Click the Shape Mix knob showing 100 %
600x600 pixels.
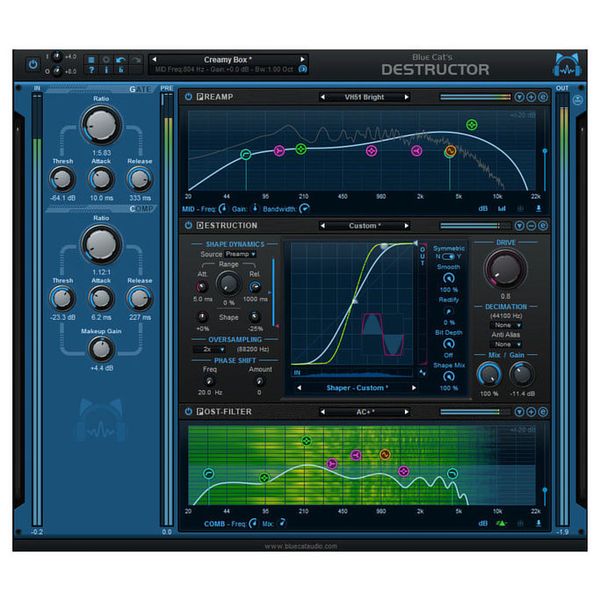click(x=448, y=377)
